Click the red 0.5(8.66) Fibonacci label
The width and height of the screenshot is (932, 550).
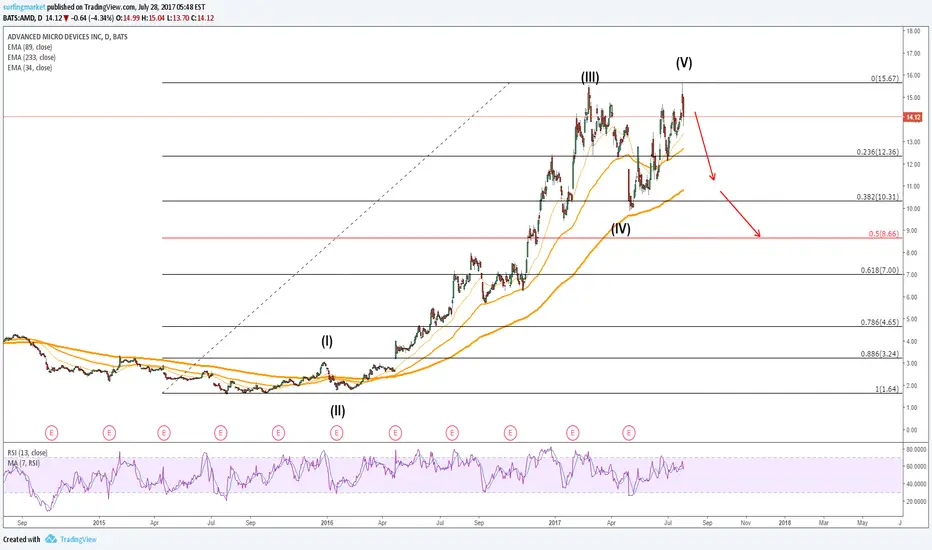point(884,234)
